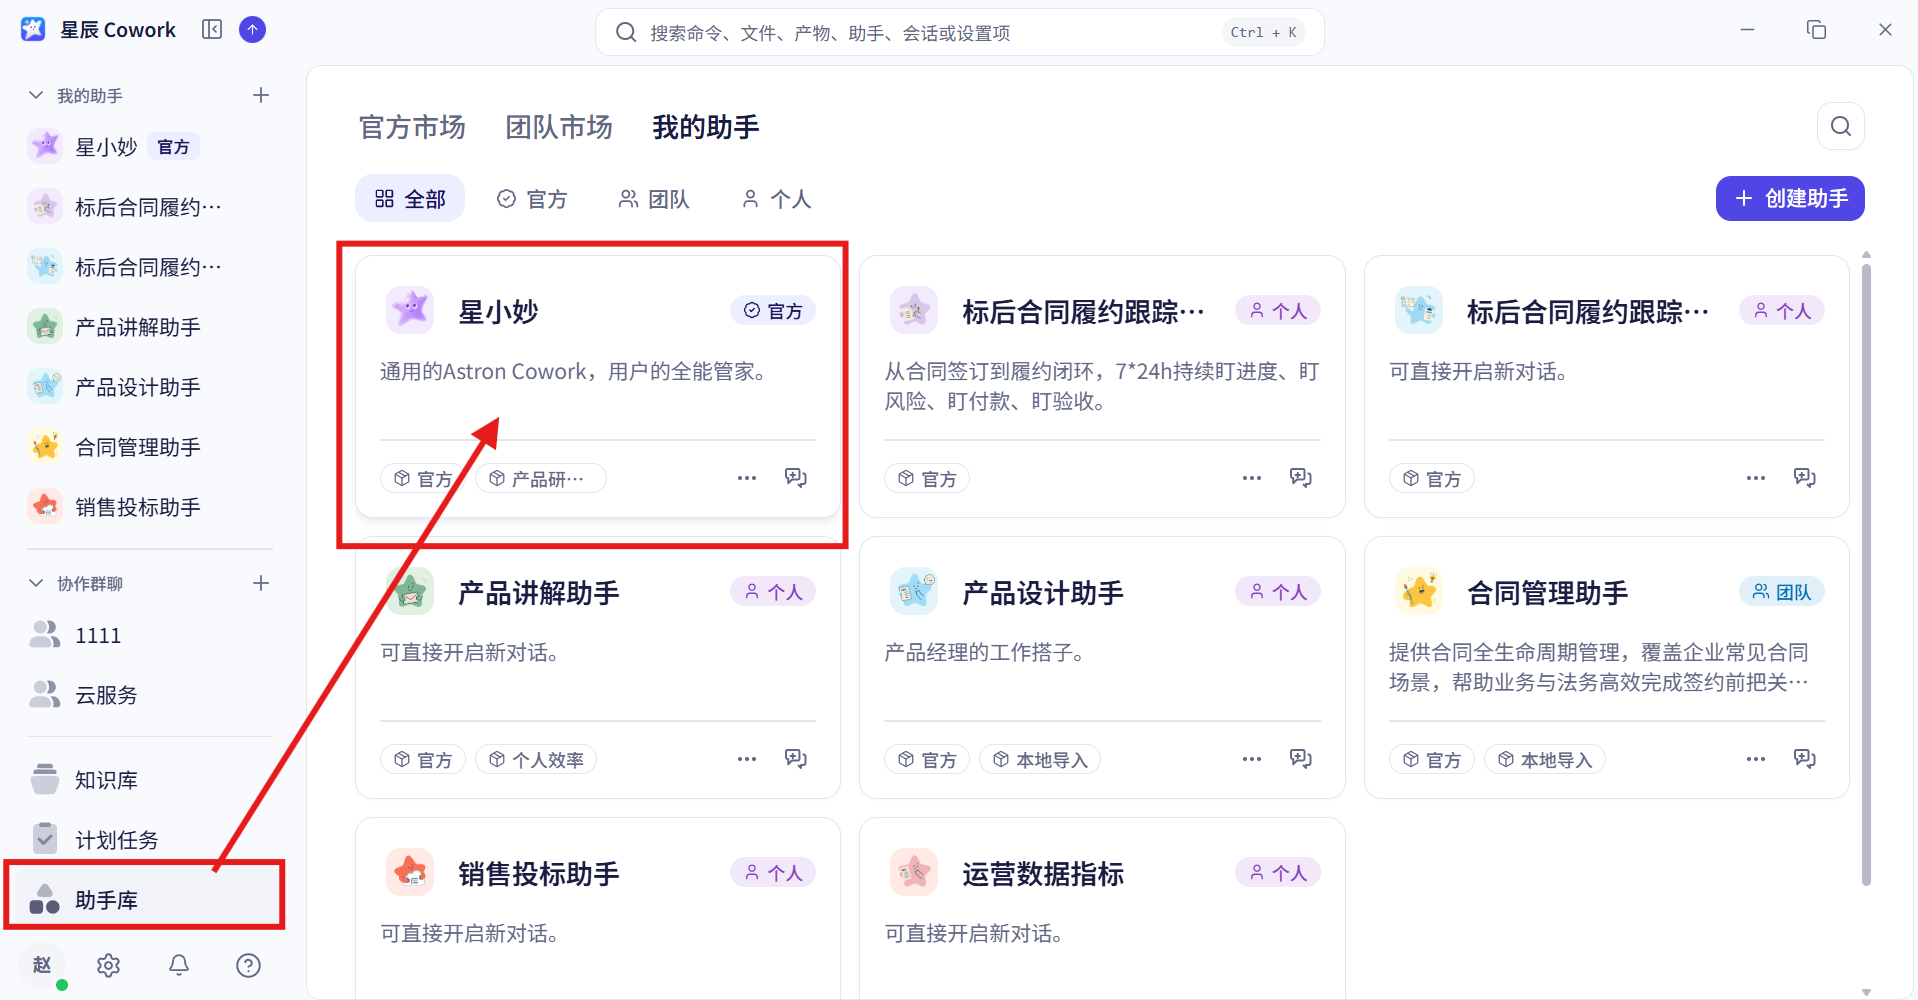Screen dimensions: 1918x1000
Task: Open the assistant search magnifier button
Action: (1840, 126)
